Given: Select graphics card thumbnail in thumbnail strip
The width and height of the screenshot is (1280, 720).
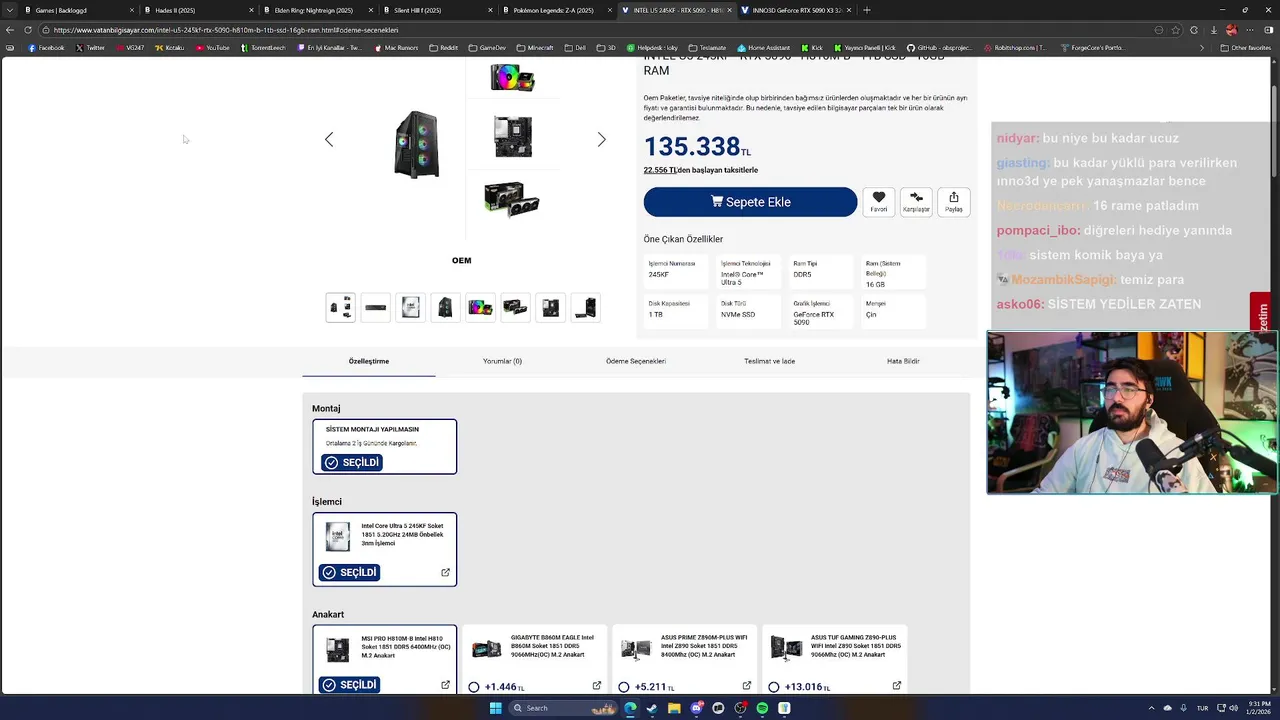Looking at the screenshot, I should click(x=515, y=307).
